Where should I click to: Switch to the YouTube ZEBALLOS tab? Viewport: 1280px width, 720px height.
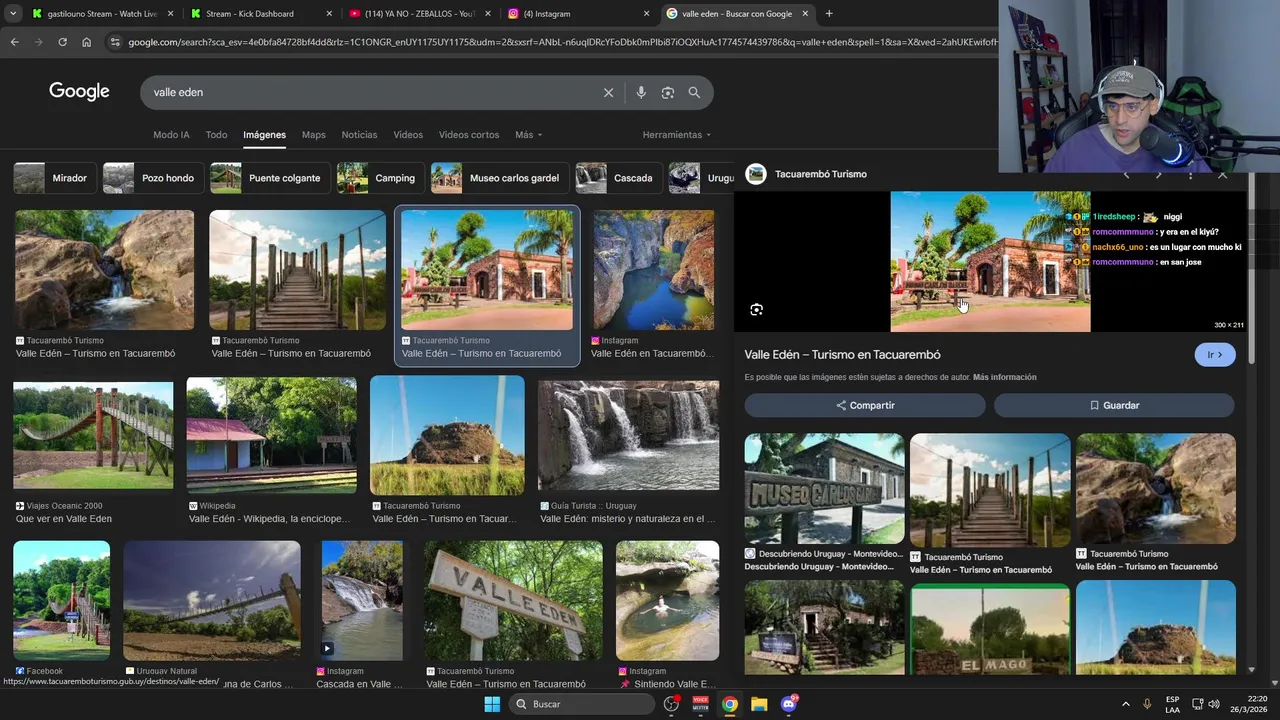click(x=420, y=14)
